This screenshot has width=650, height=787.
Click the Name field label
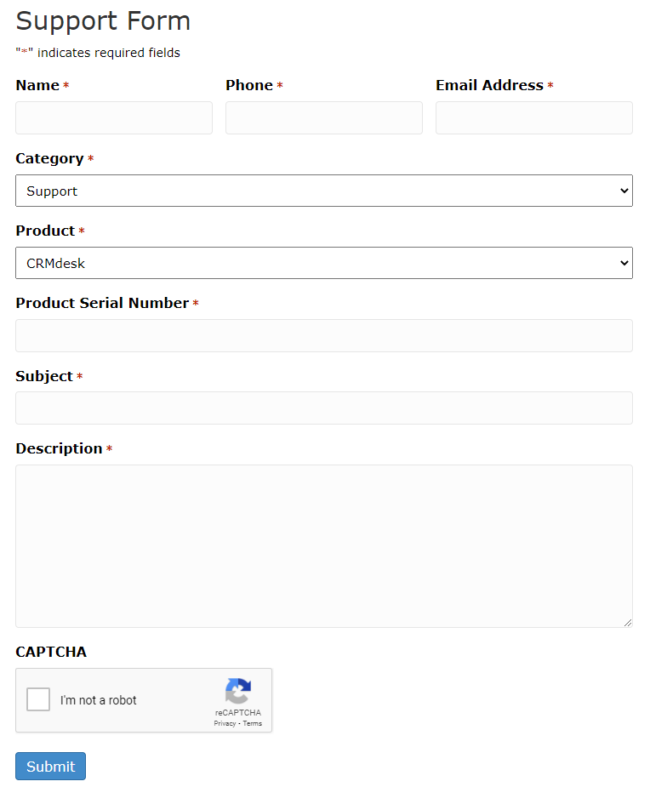[38, 85]
